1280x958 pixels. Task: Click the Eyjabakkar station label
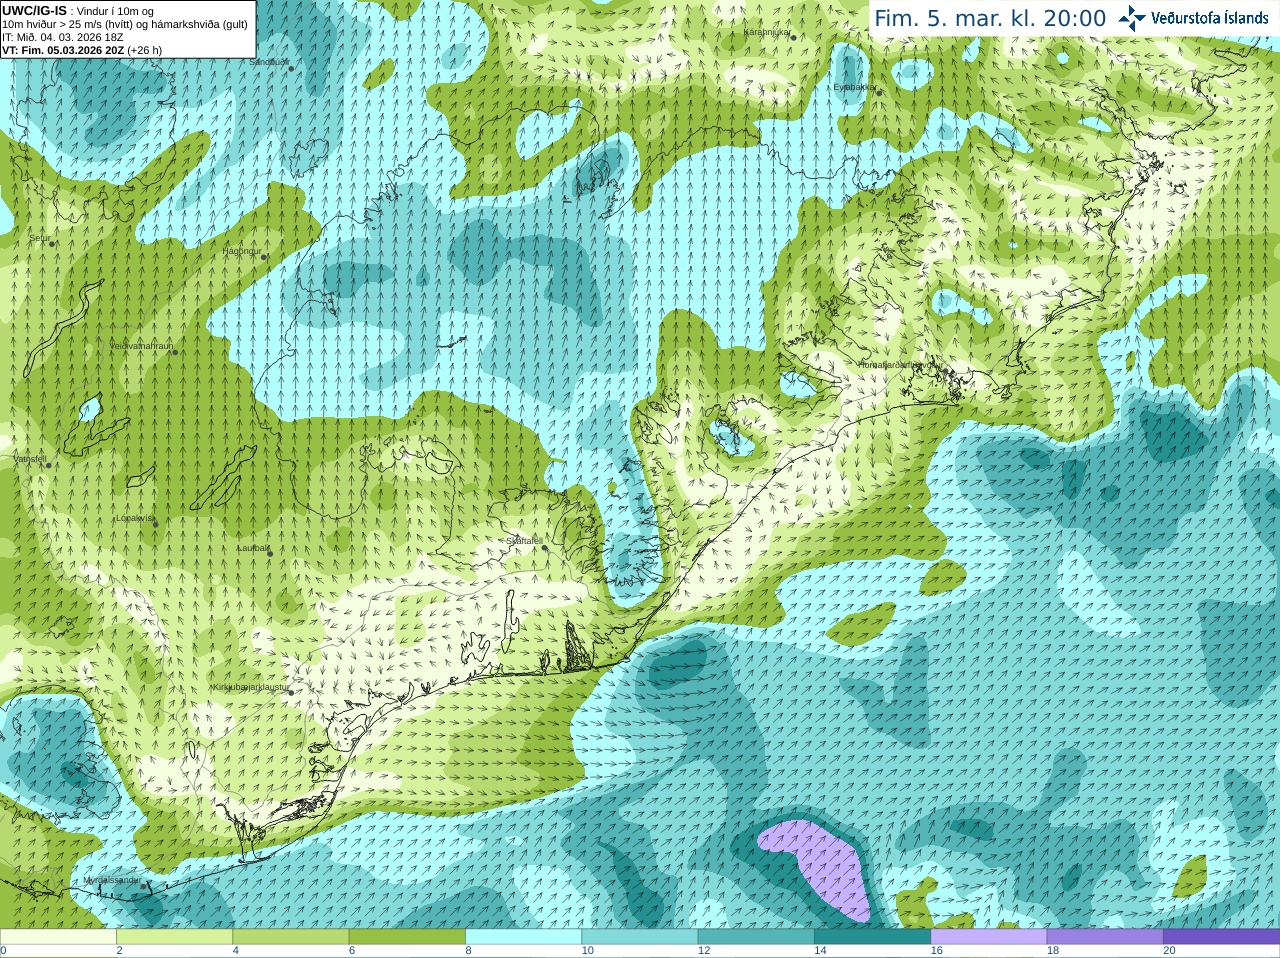pyautogui.click(x=854, y=87)
